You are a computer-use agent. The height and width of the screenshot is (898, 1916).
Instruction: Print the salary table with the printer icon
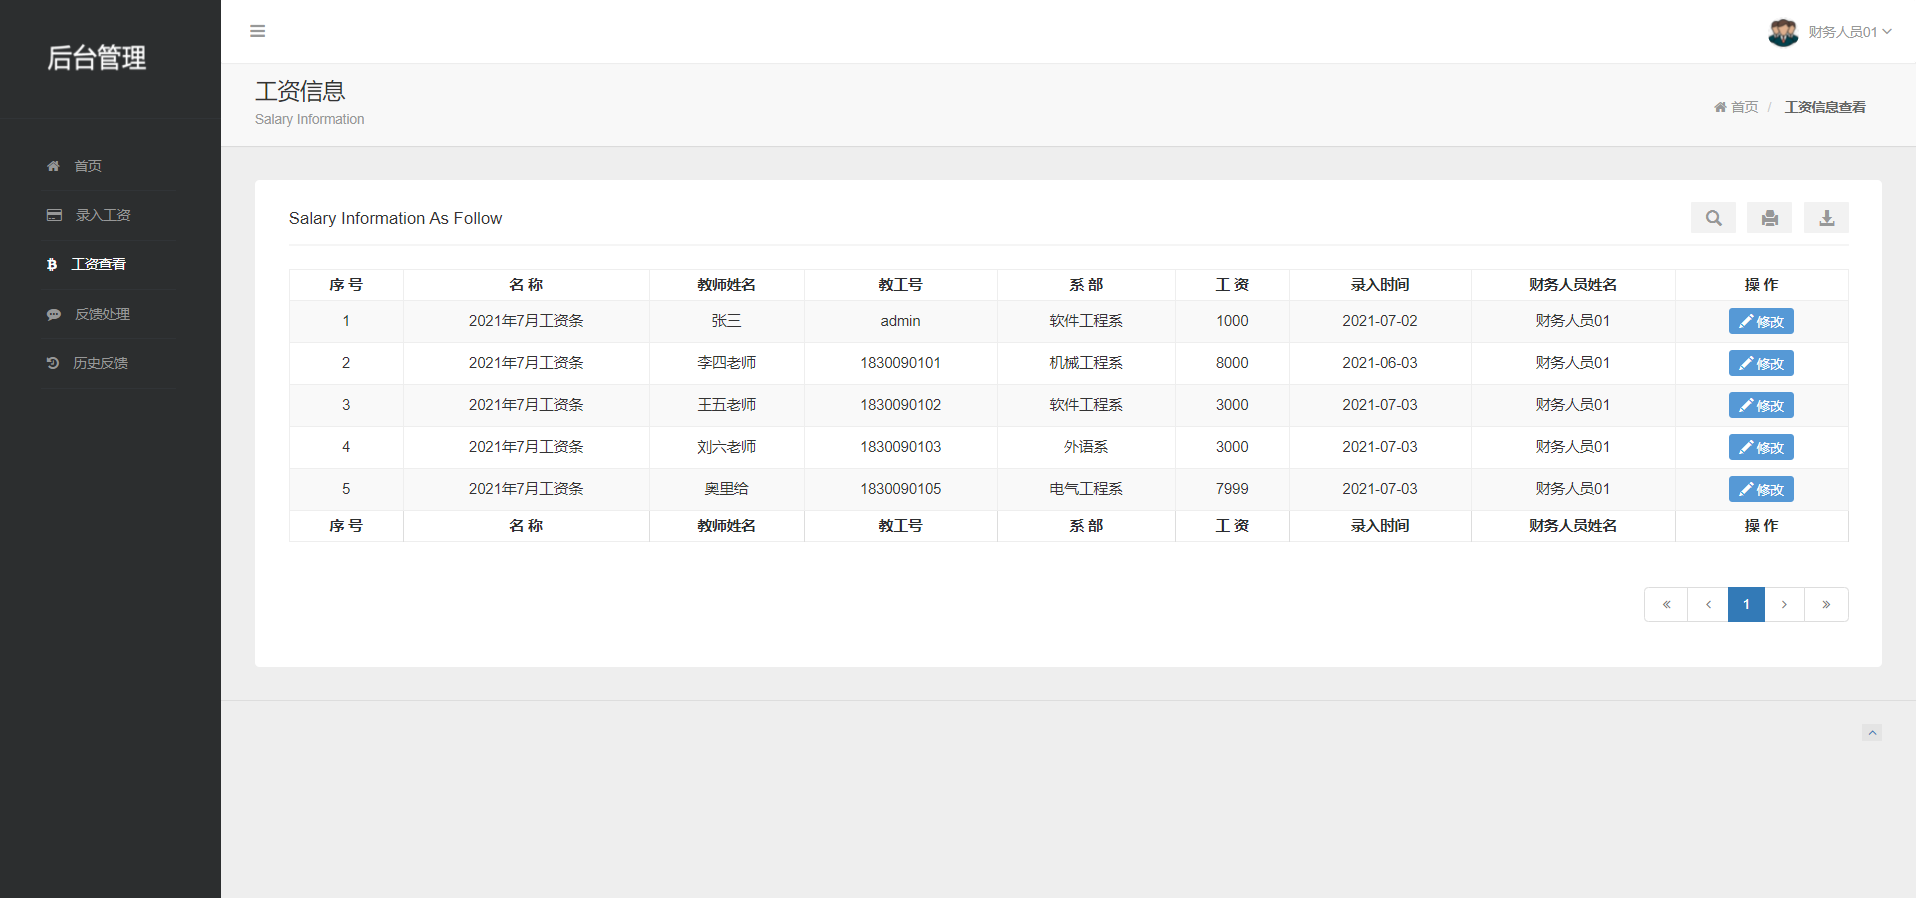1769,218
